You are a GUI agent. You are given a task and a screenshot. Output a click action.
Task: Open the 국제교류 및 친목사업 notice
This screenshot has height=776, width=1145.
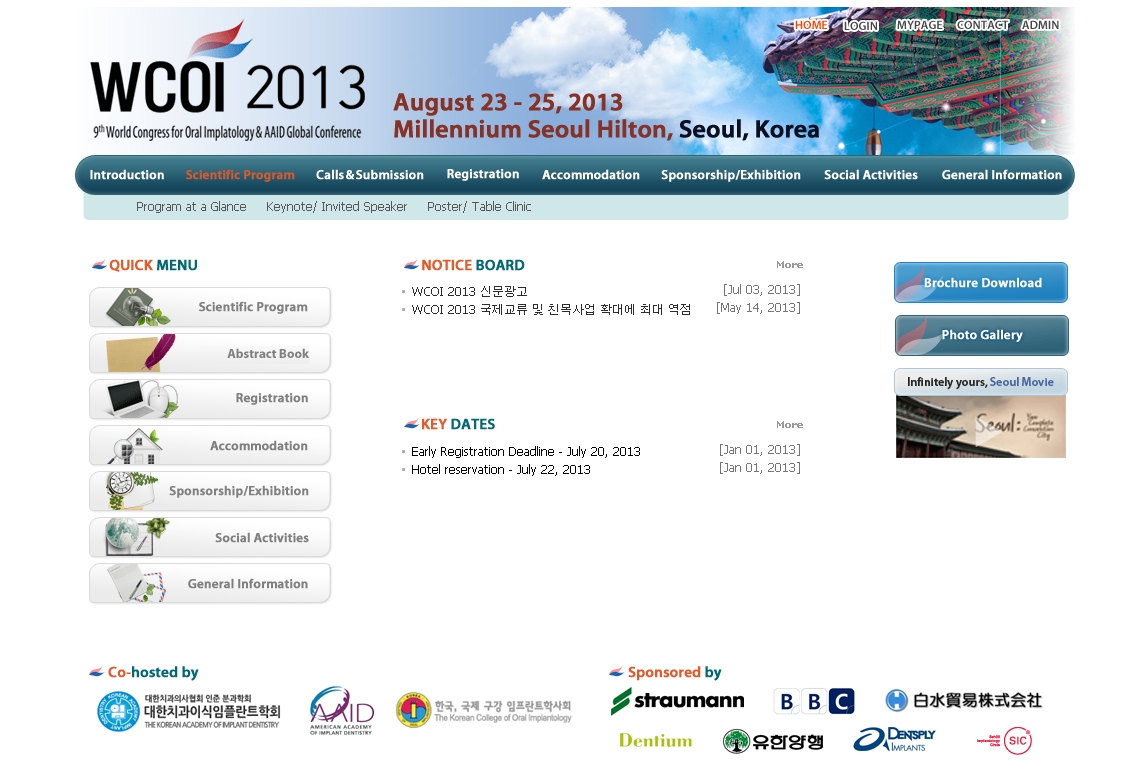[551, 310]
